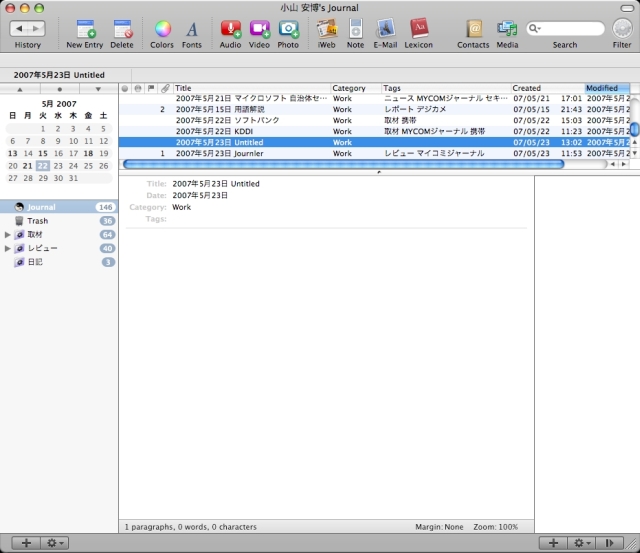Open the bottom-left gear action menu
The image size is (640, 553).
55,543
